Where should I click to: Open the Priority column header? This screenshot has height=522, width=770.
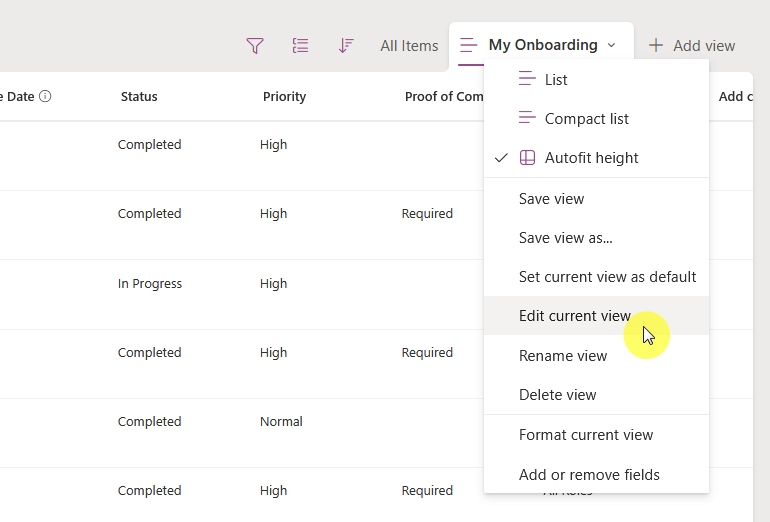tap(284, 97)
